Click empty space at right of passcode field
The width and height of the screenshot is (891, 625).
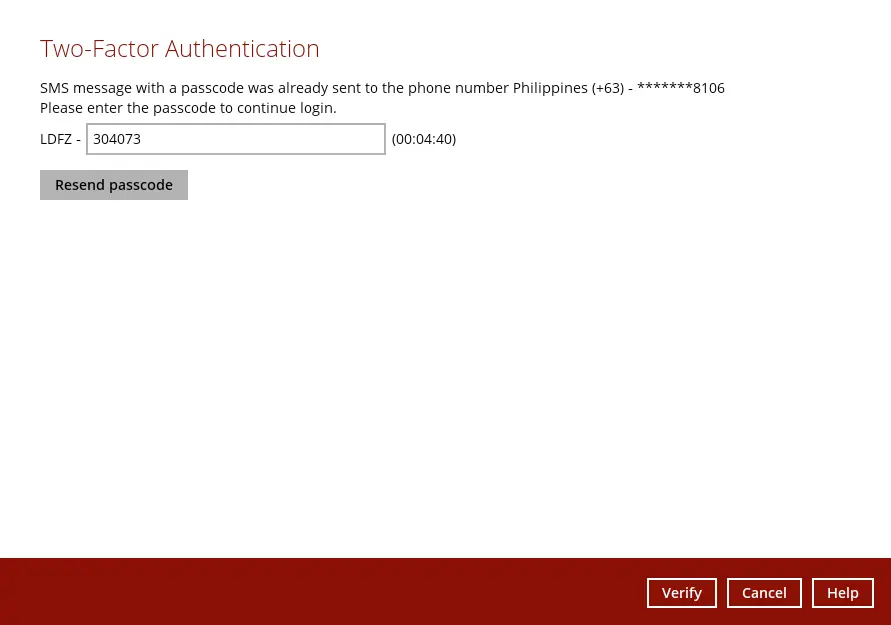[300, 139]
